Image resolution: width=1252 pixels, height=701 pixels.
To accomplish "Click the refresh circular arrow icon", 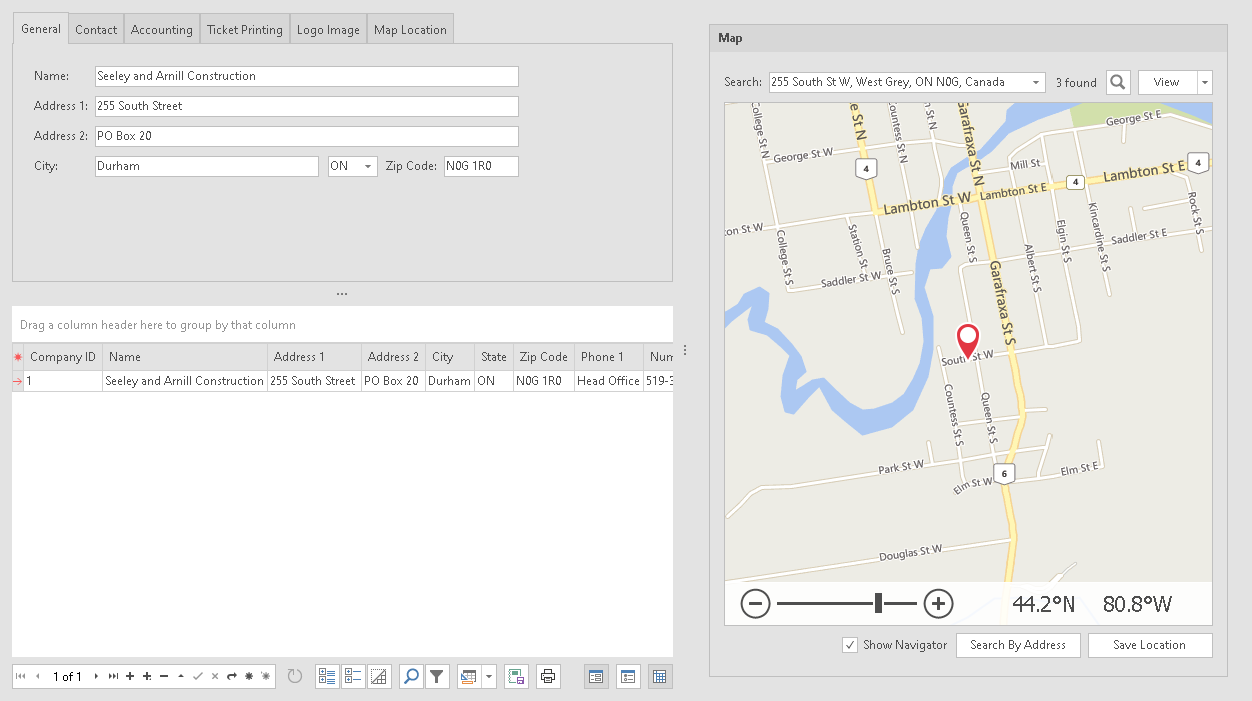I will pyautogui.click(x=295, y=677).
